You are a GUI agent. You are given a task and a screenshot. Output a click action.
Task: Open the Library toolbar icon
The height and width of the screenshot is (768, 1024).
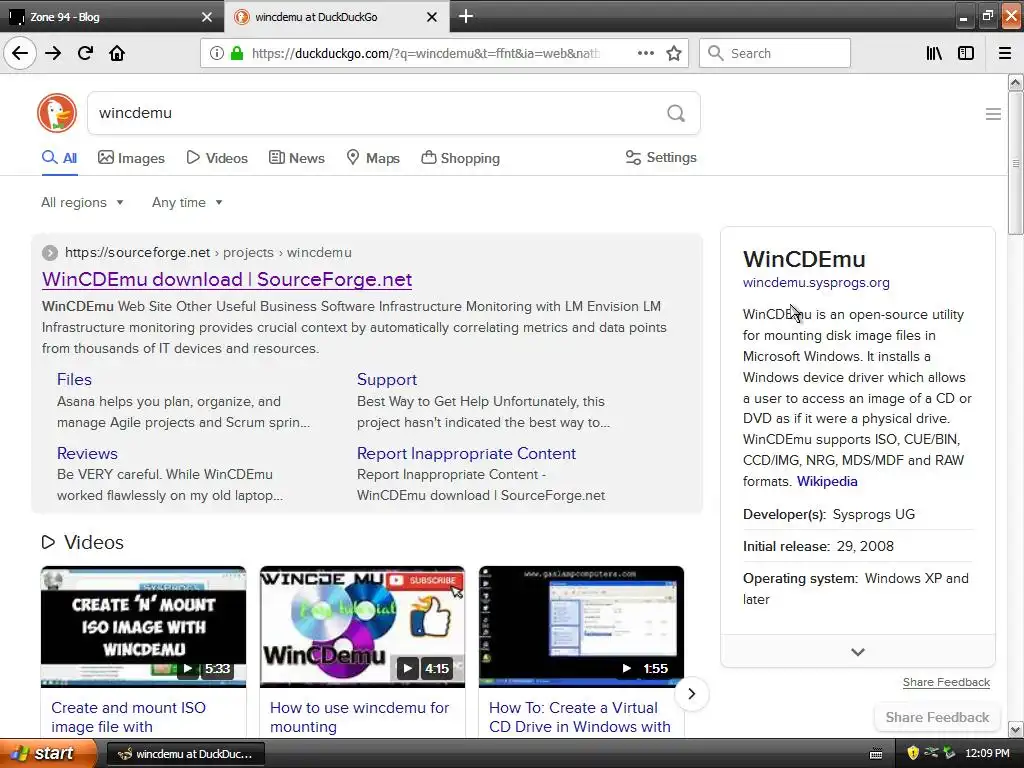pos(934,53)
